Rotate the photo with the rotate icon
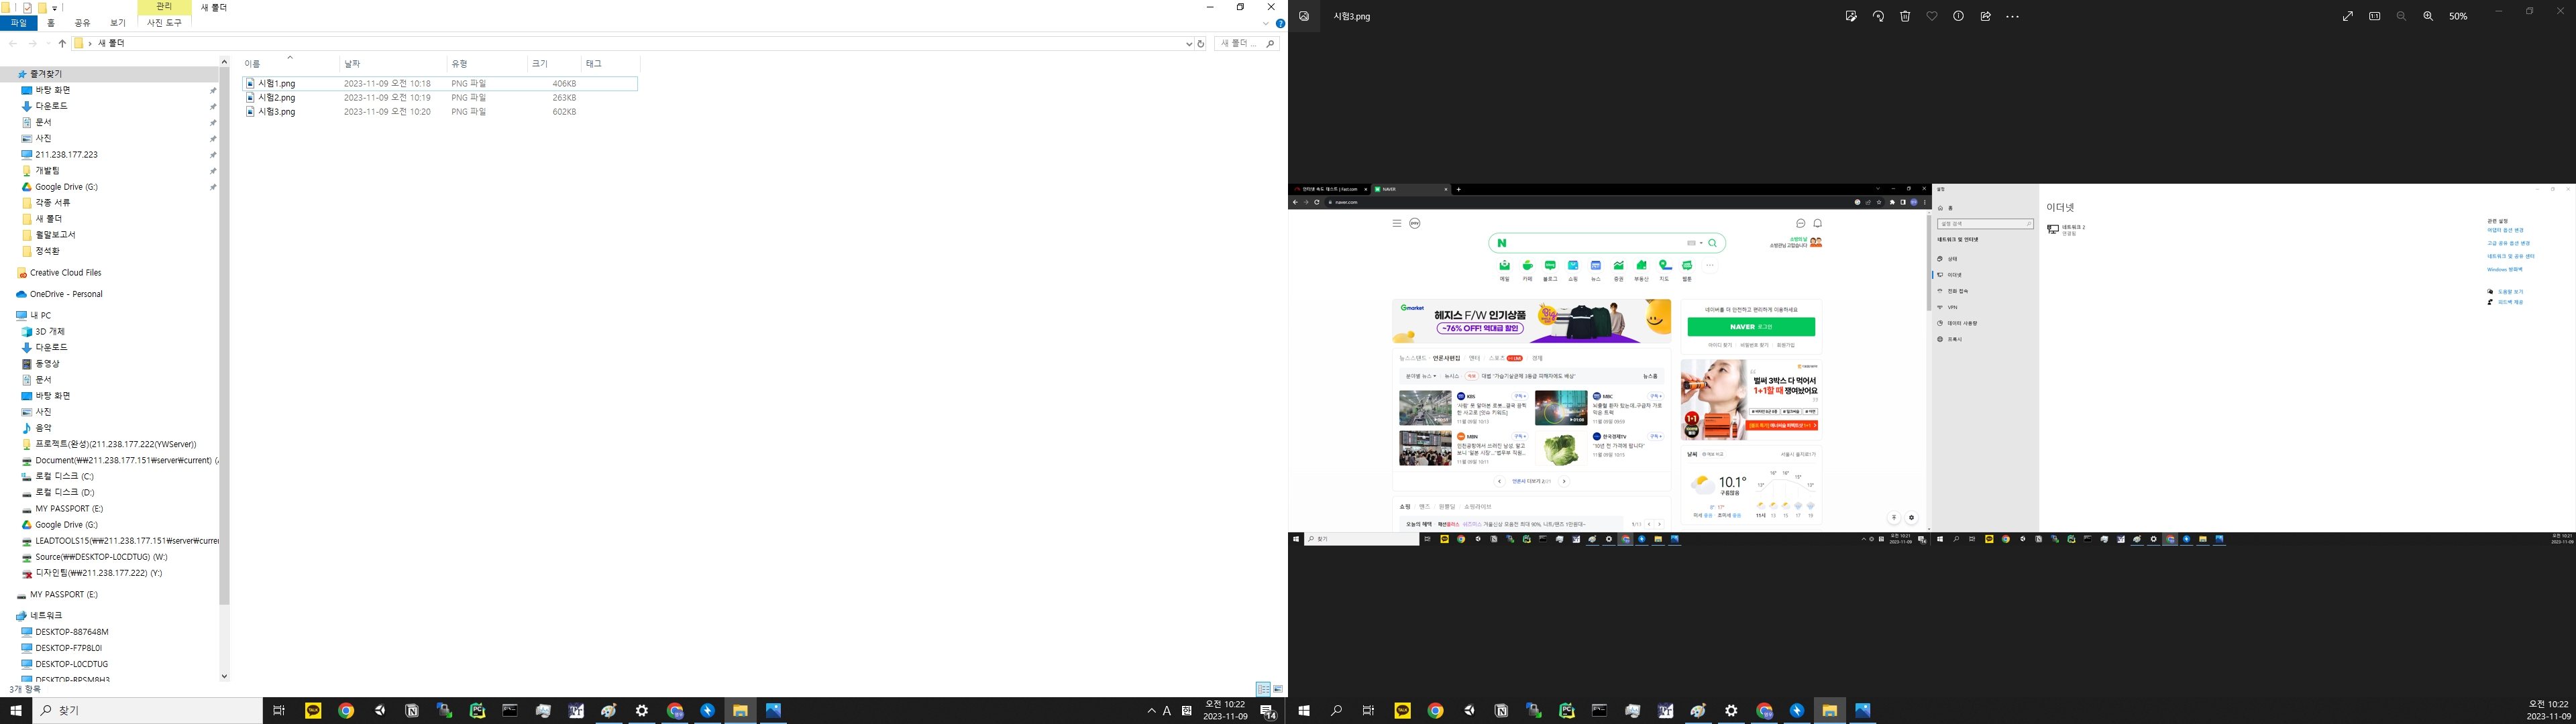The height and width of the screenshot is (724, 2576). click(x=1878, y=16)
